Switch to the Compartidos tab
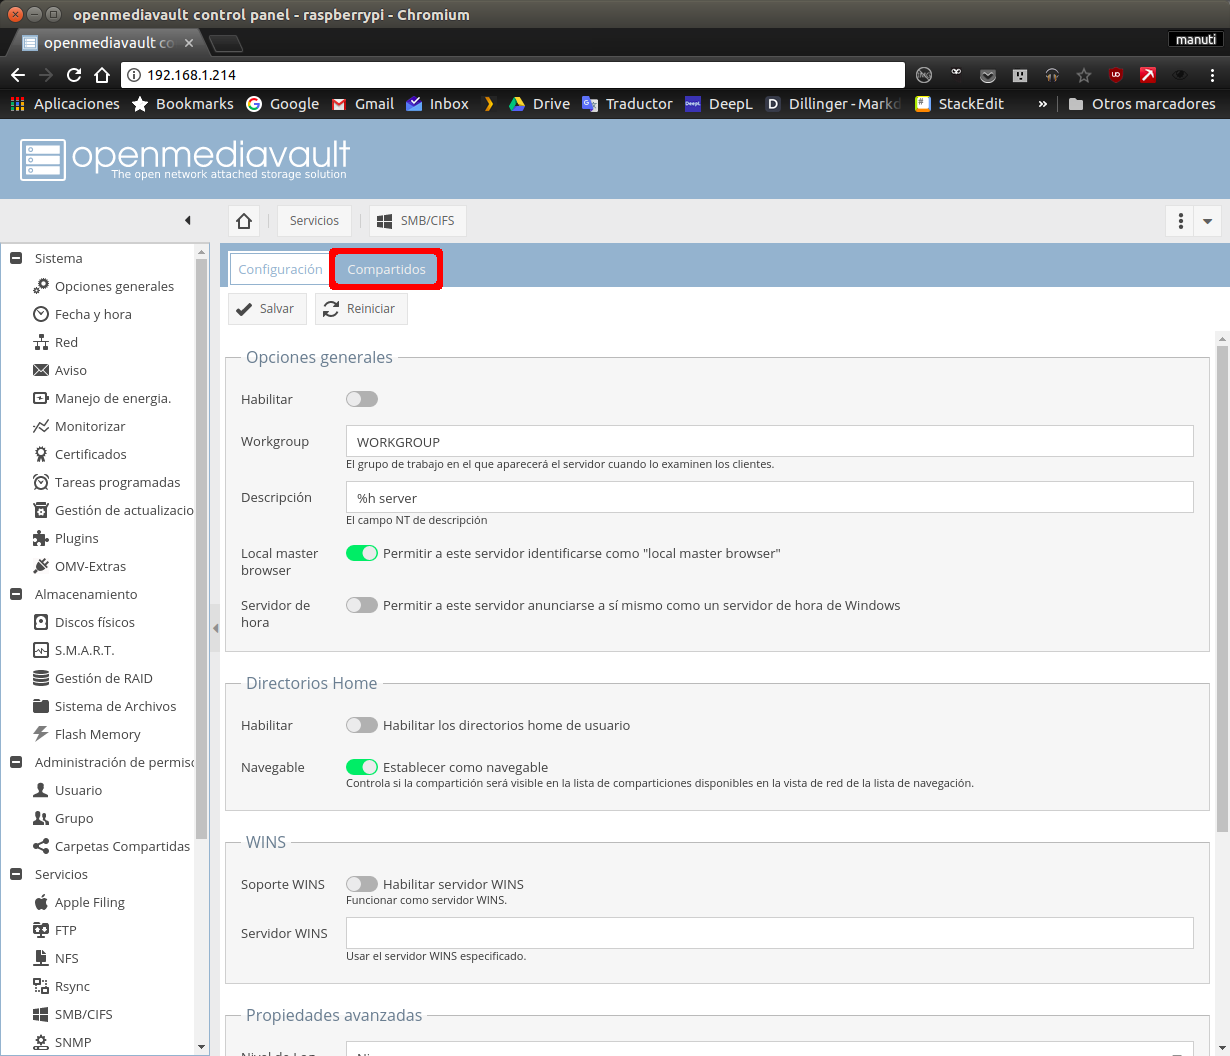Screen dimensions: 1230x1056 click(386, 270)
